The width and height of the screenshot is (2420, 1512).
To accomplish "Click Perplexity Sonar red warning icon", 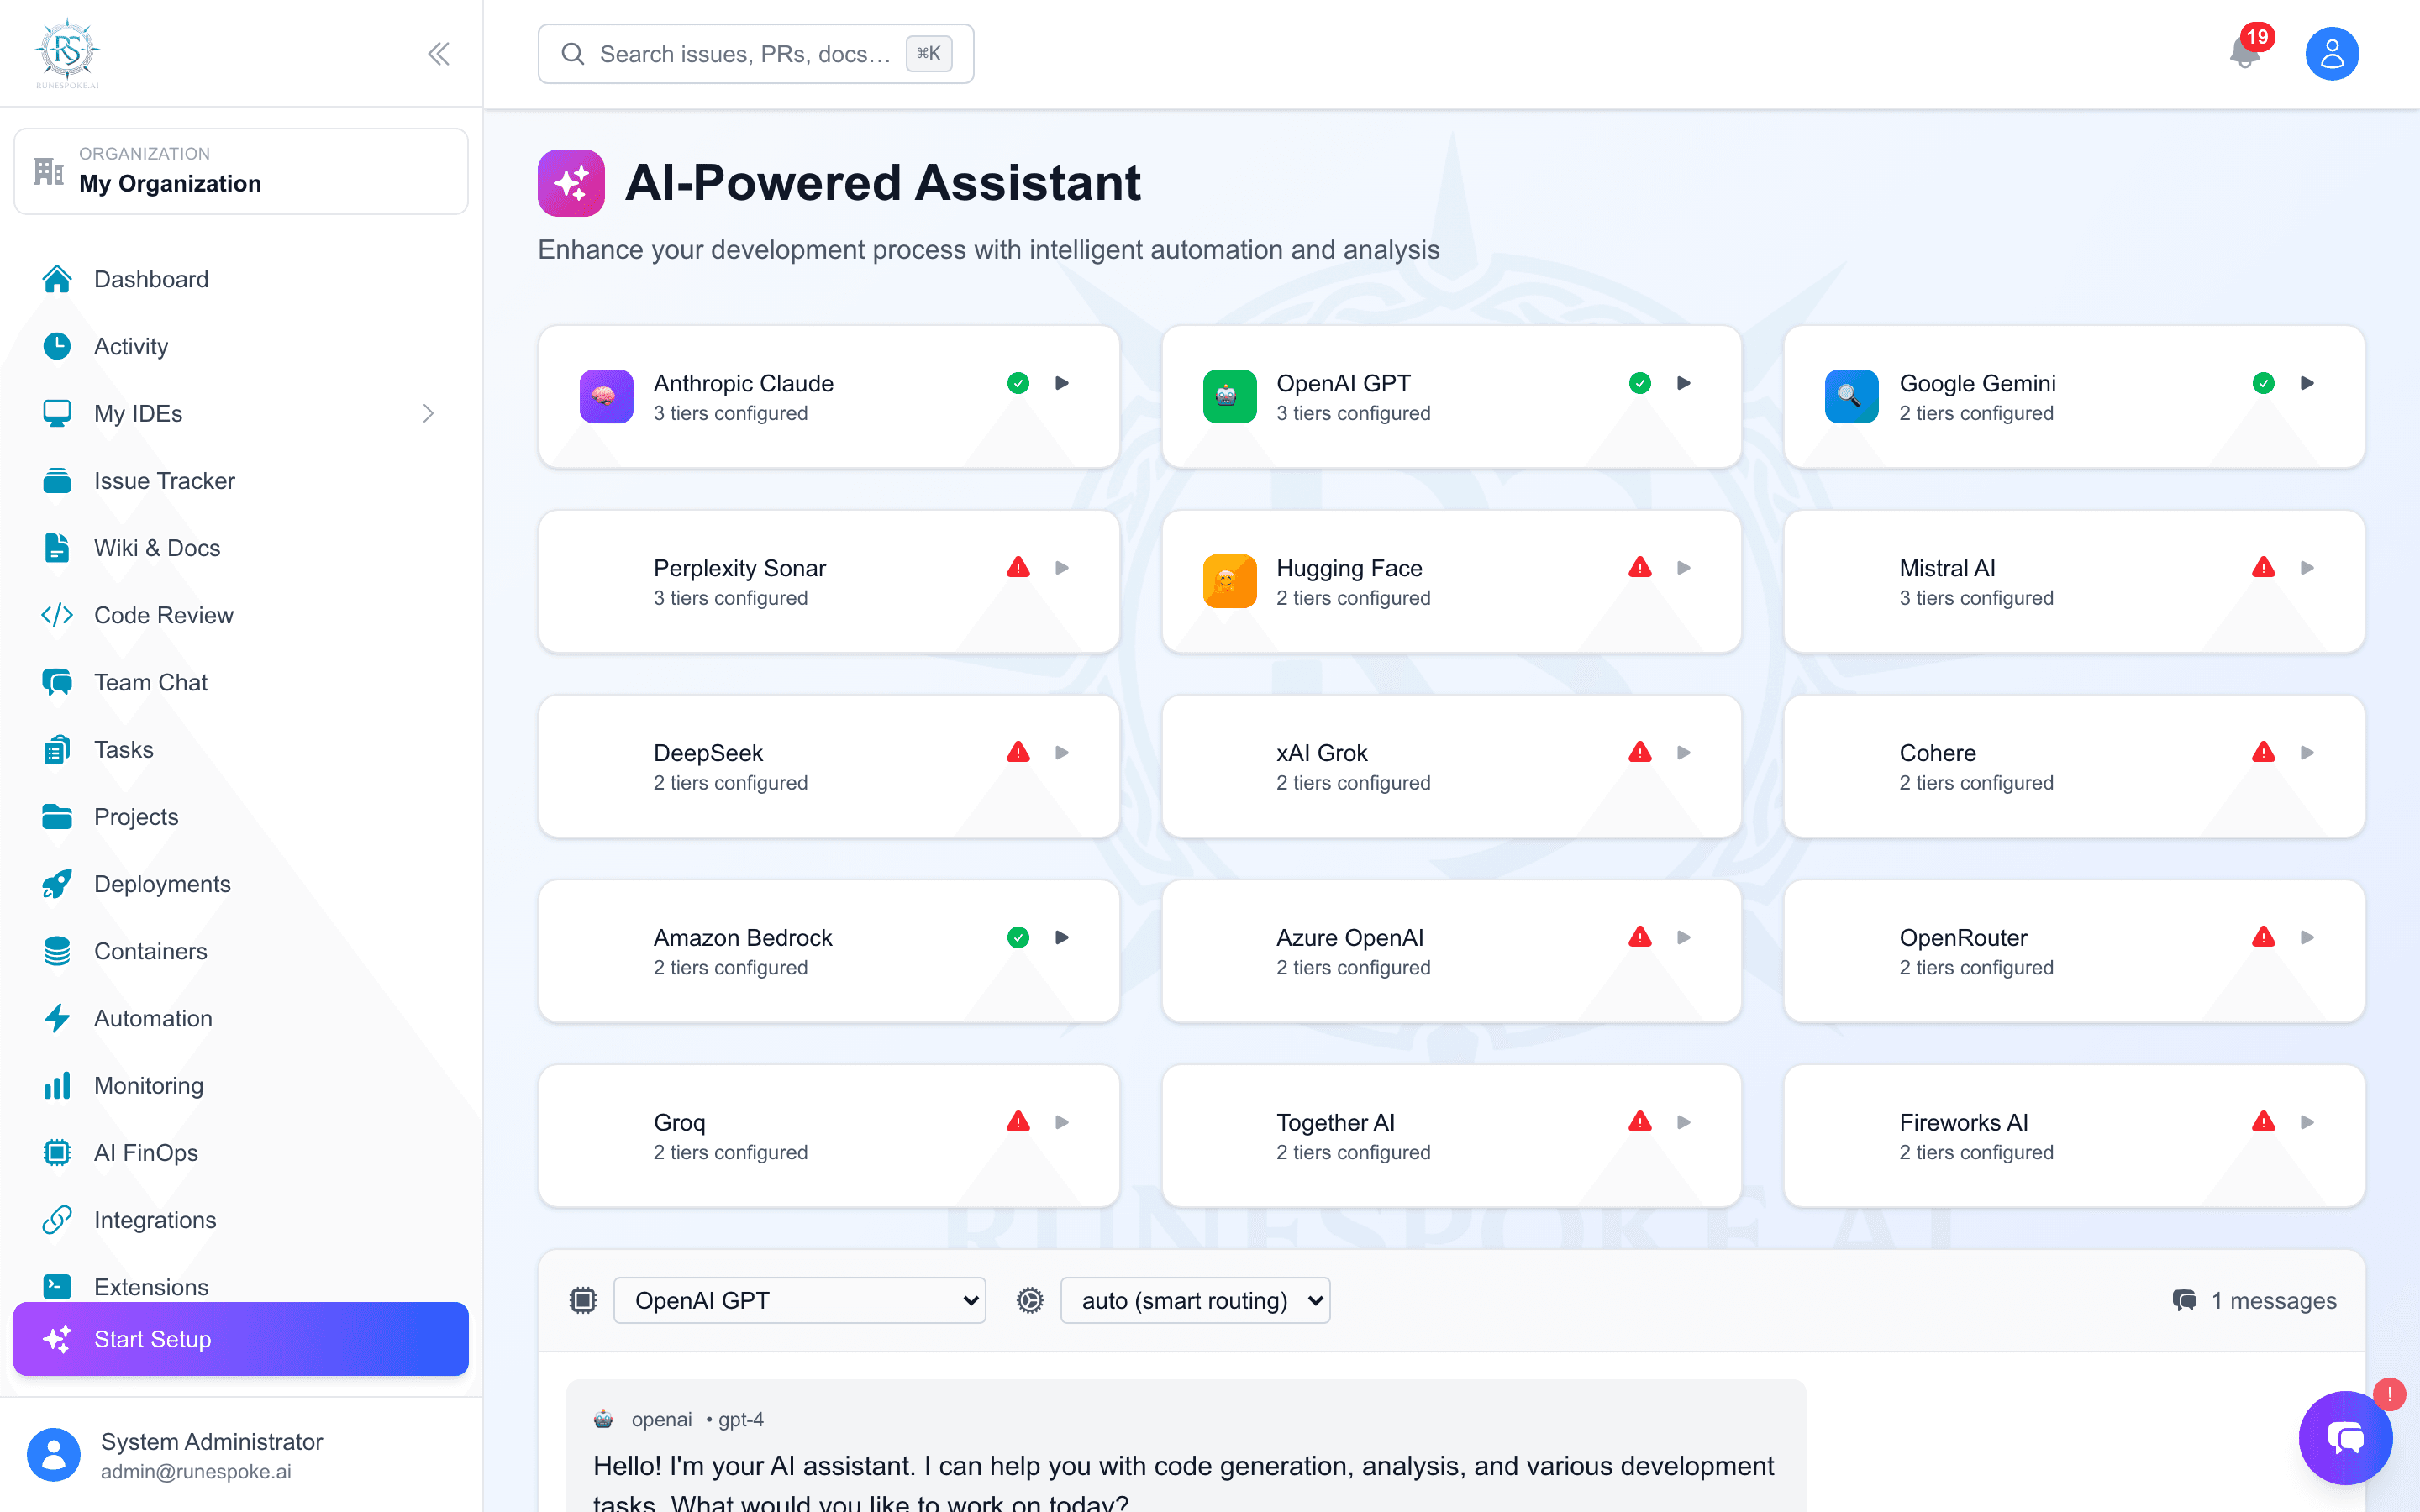I will point(1018,568).
